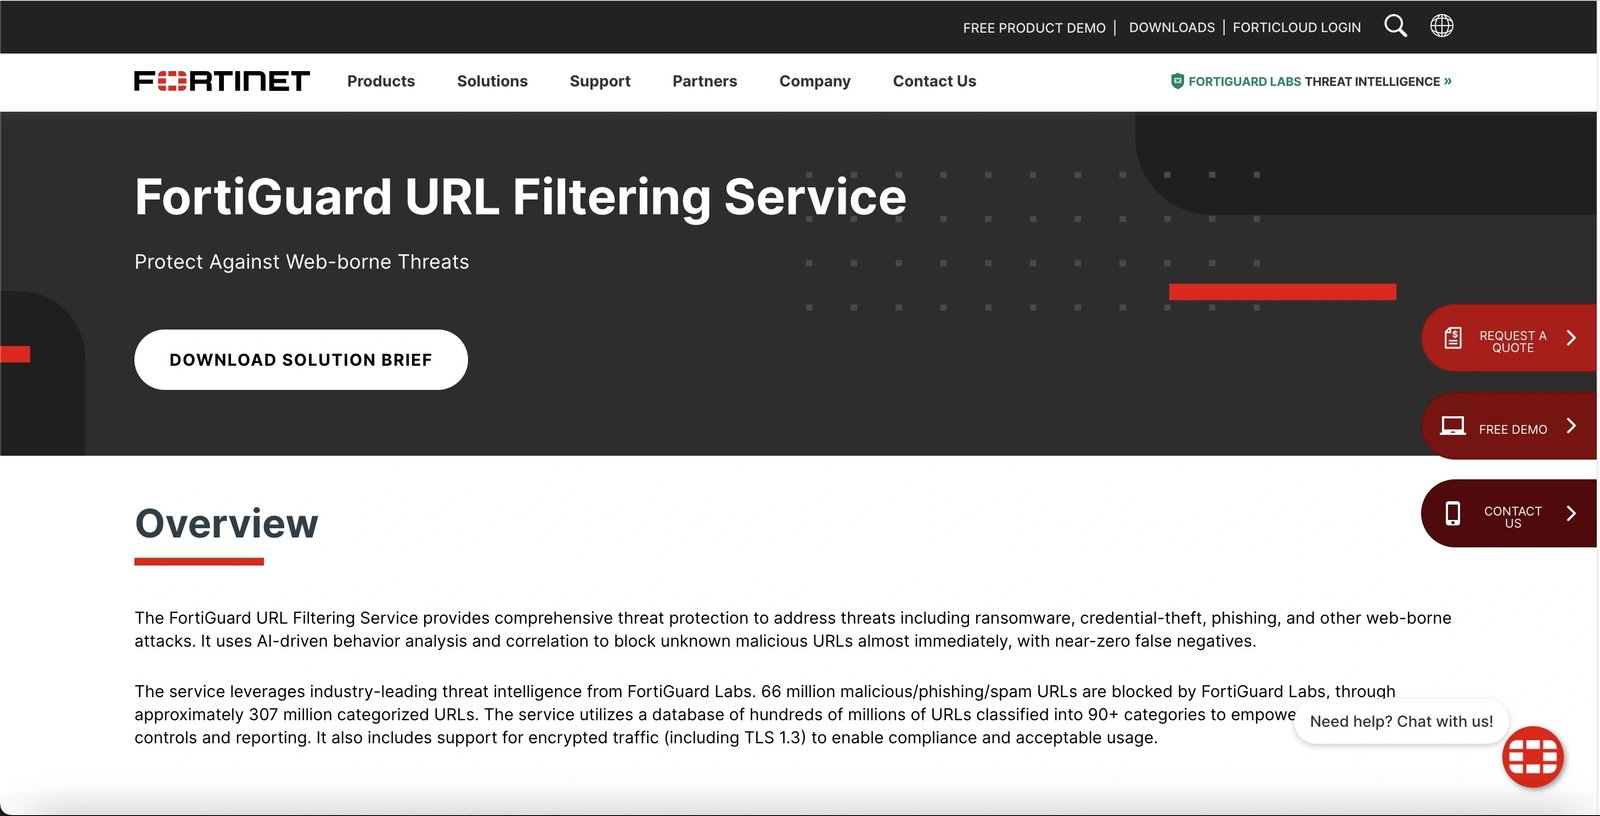Click the FortiGuard Labs shield icon
This screenshot has width=1600, height=816.
click(1177, 81)
